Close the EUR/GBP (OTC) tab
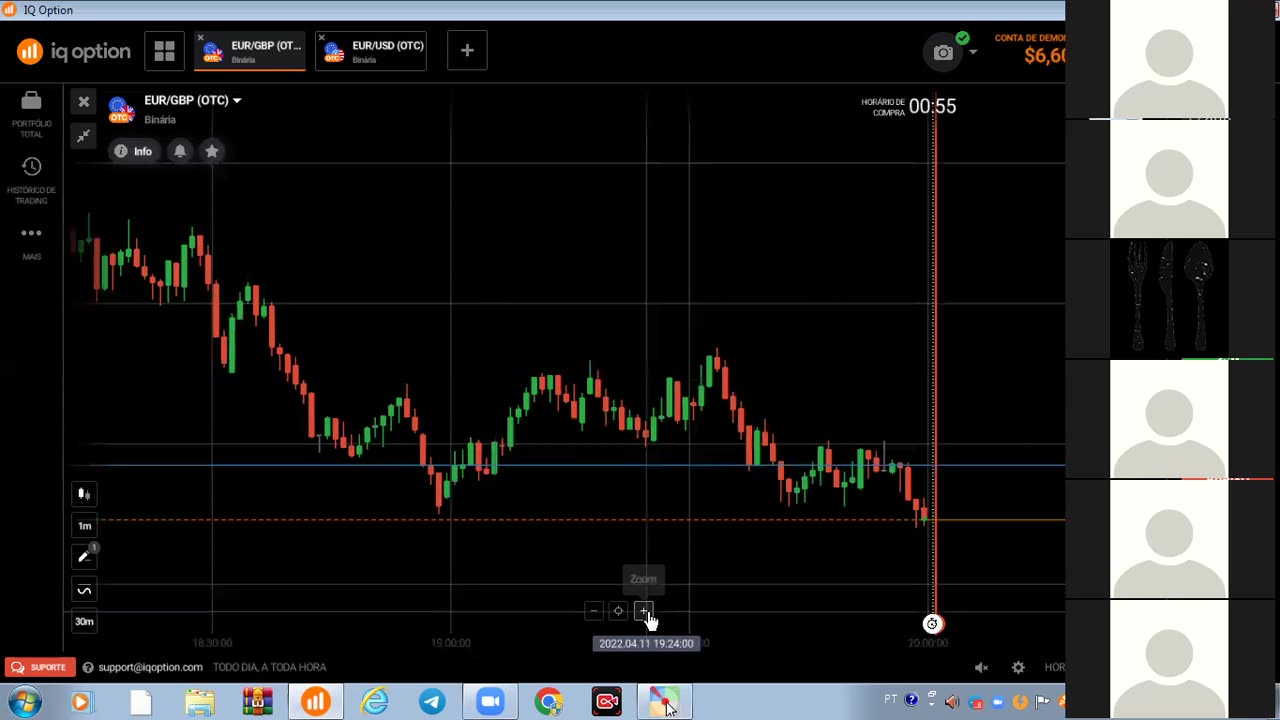The image size is (1280, 720). [x=200, y=38]
